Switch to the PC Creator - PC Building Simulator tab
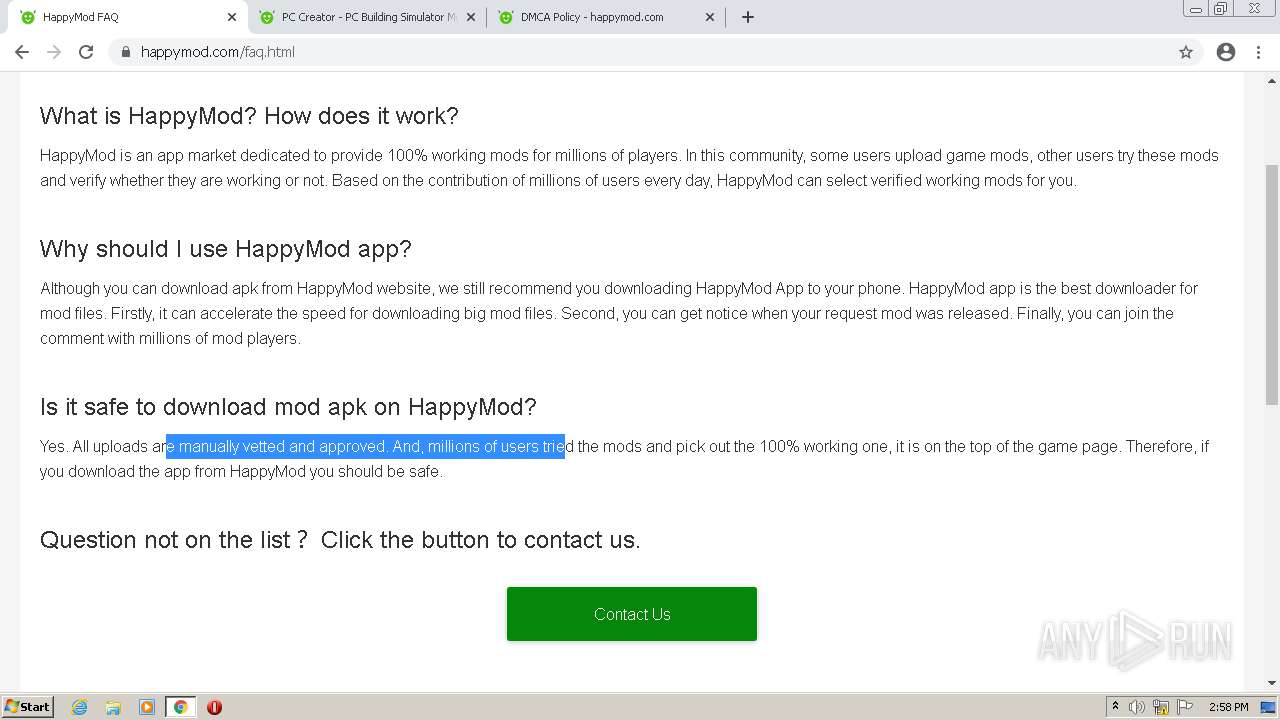Viewport: 1280px width, 720px height. tap(366, 17)
